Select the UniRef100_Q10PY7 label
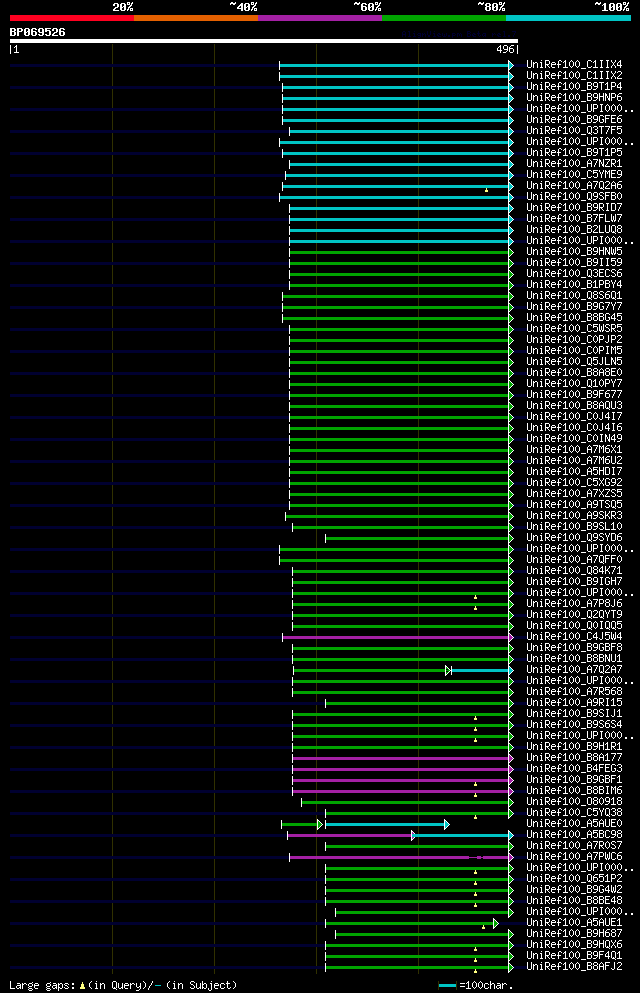The width and height of the screenshot is (640, 993). (574, 384)
